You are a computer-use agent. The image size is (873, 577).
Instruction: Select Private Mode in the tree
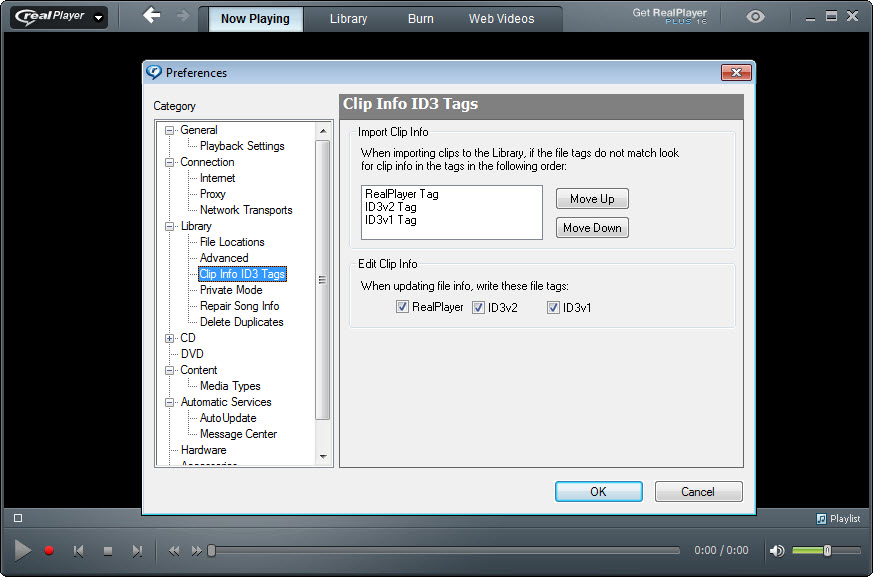click(x=231, y=290)
